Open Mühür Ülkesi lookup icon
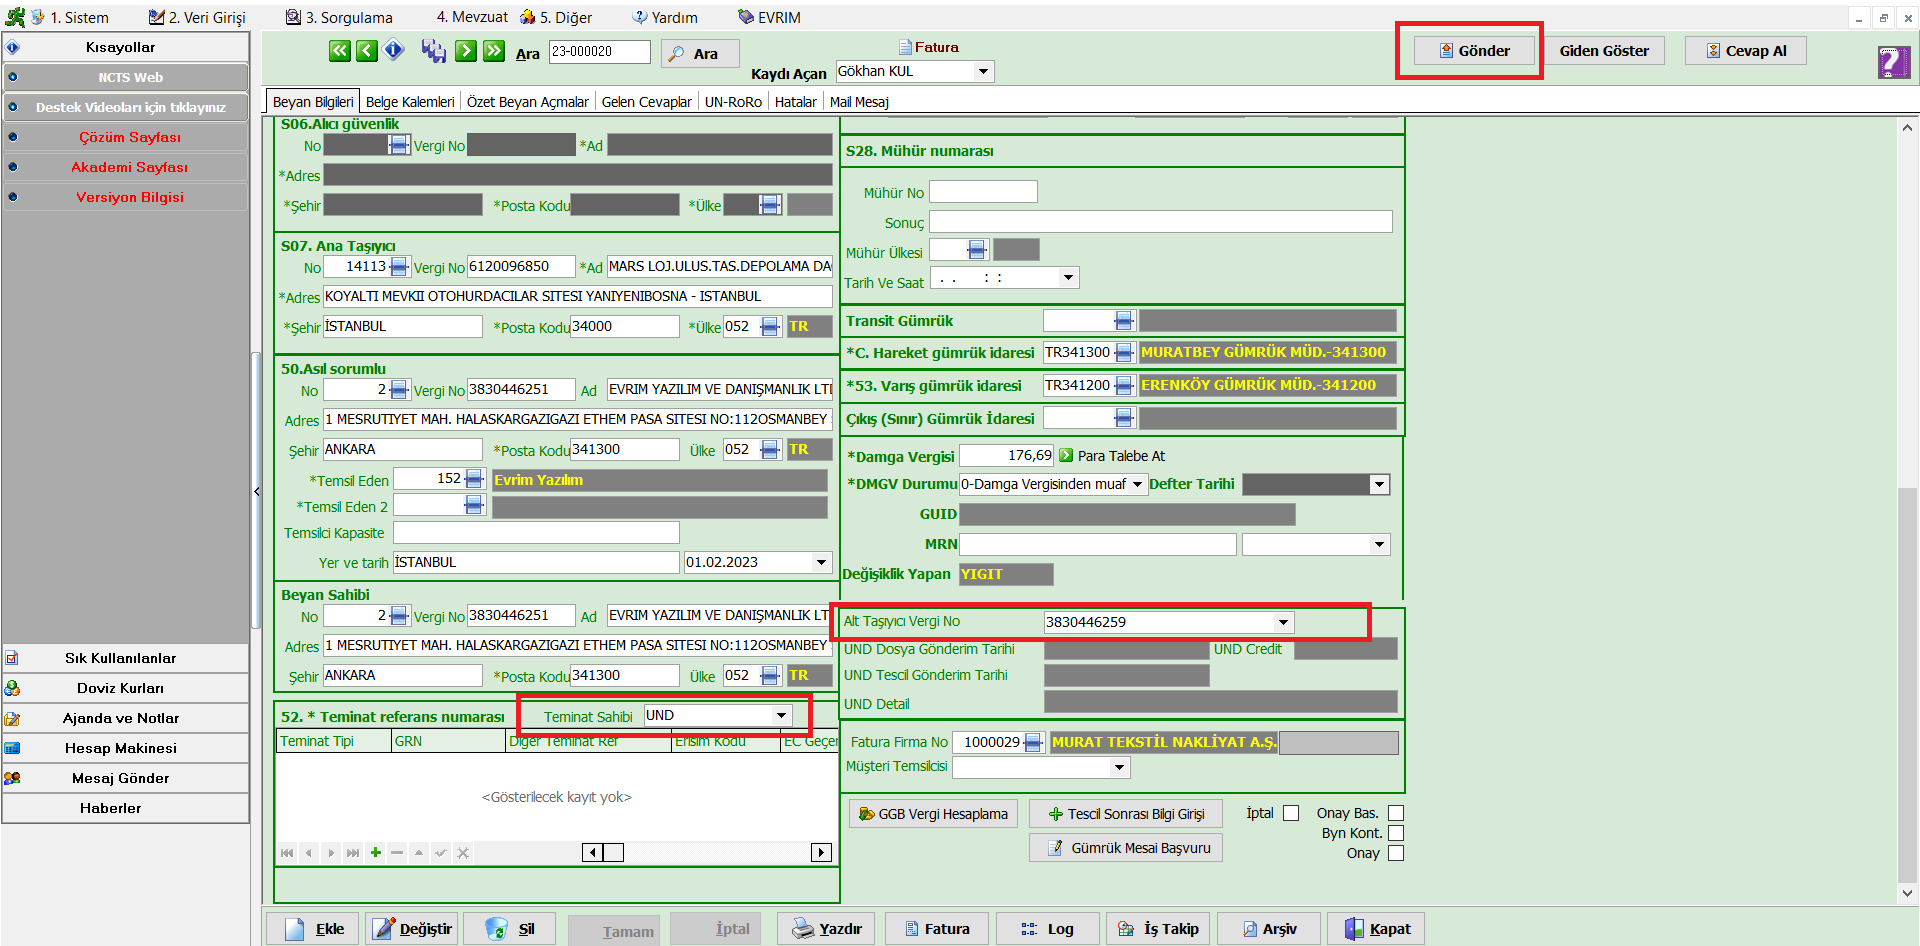 [977, 250]
